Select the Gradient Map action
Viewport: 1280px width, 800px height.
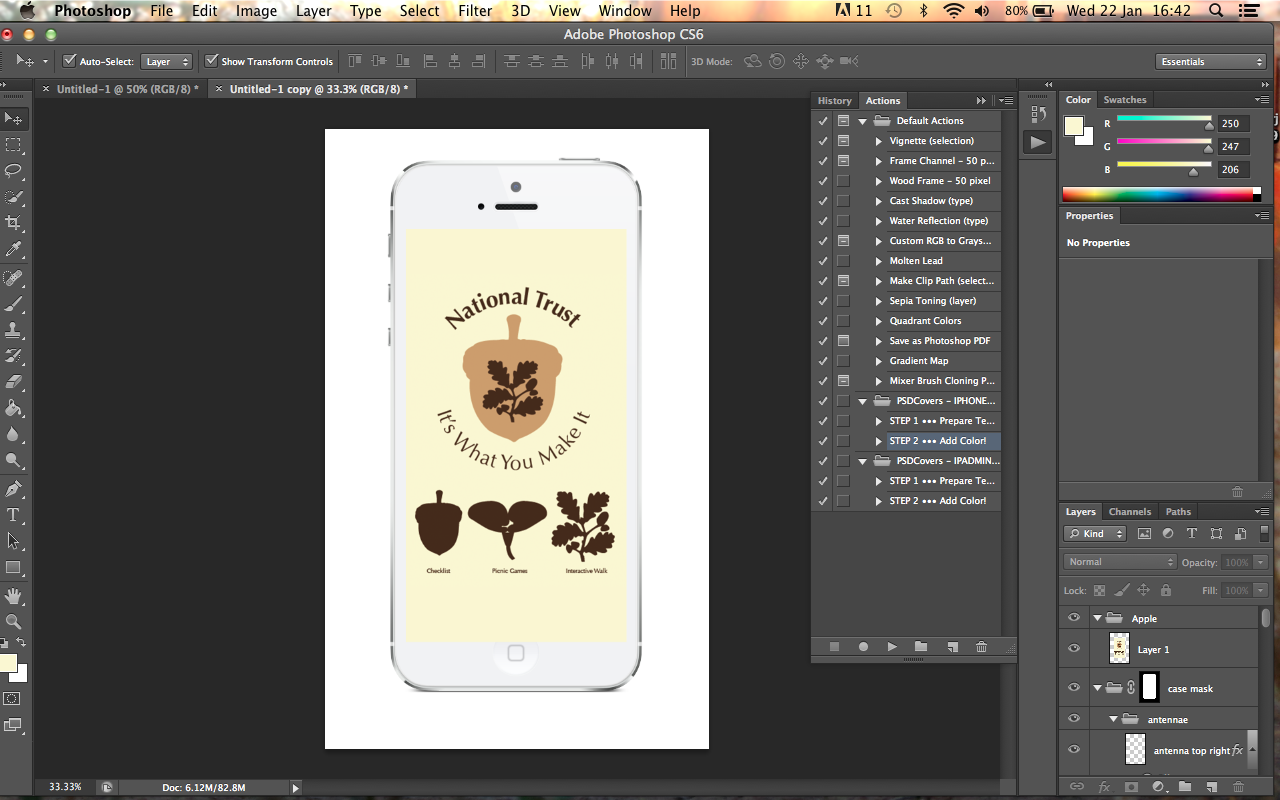click(918, 361)
